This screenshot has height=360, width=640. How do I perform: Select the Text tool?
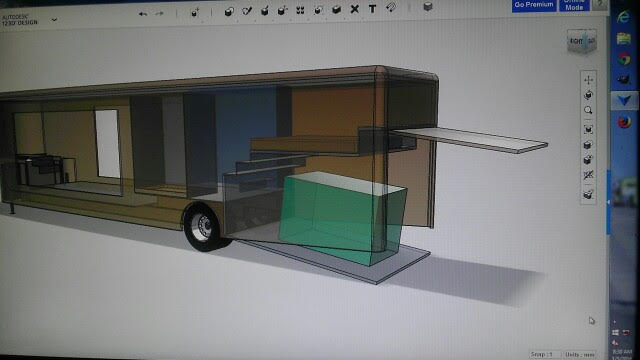372,9
